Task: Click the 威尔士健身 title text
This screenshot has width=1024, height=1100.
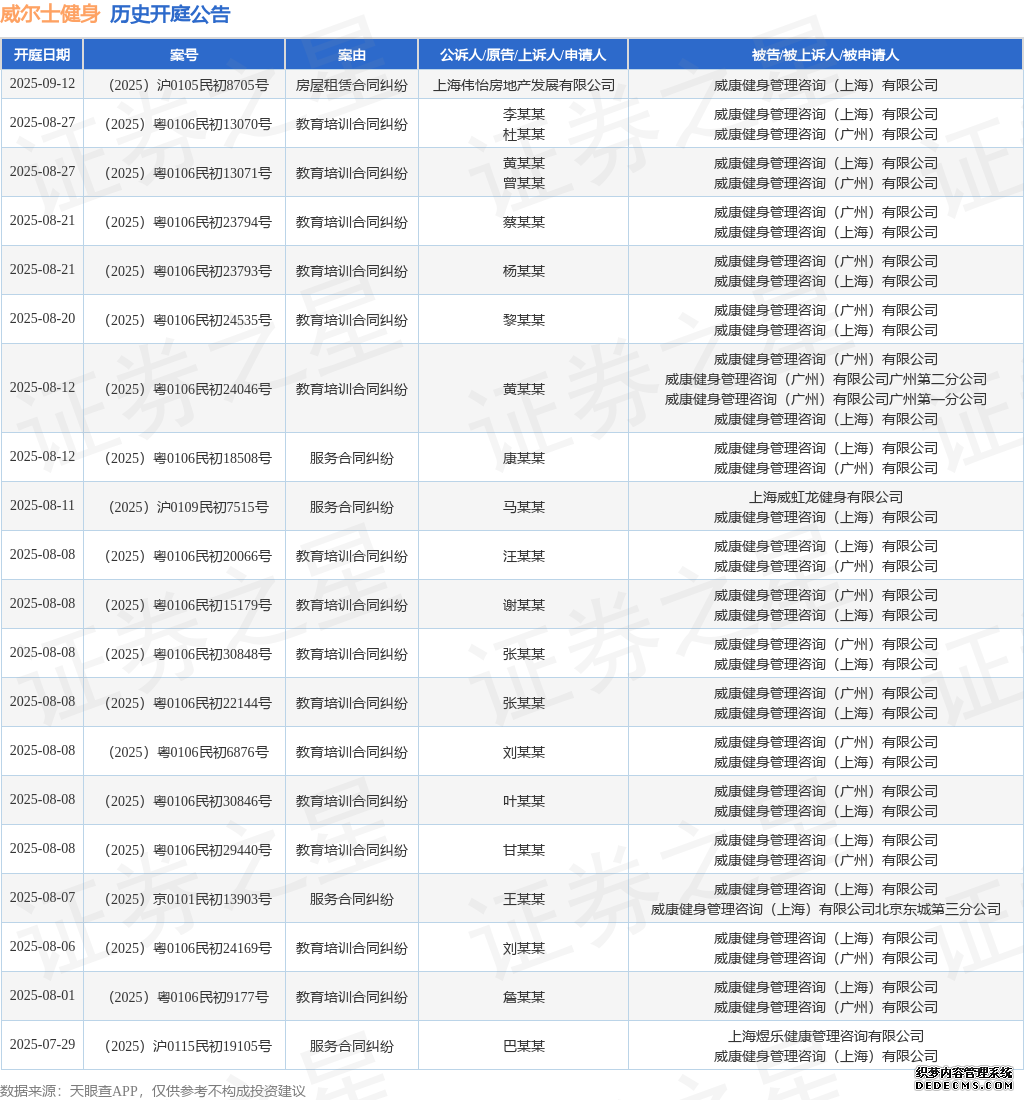Action: click(50, 14)
